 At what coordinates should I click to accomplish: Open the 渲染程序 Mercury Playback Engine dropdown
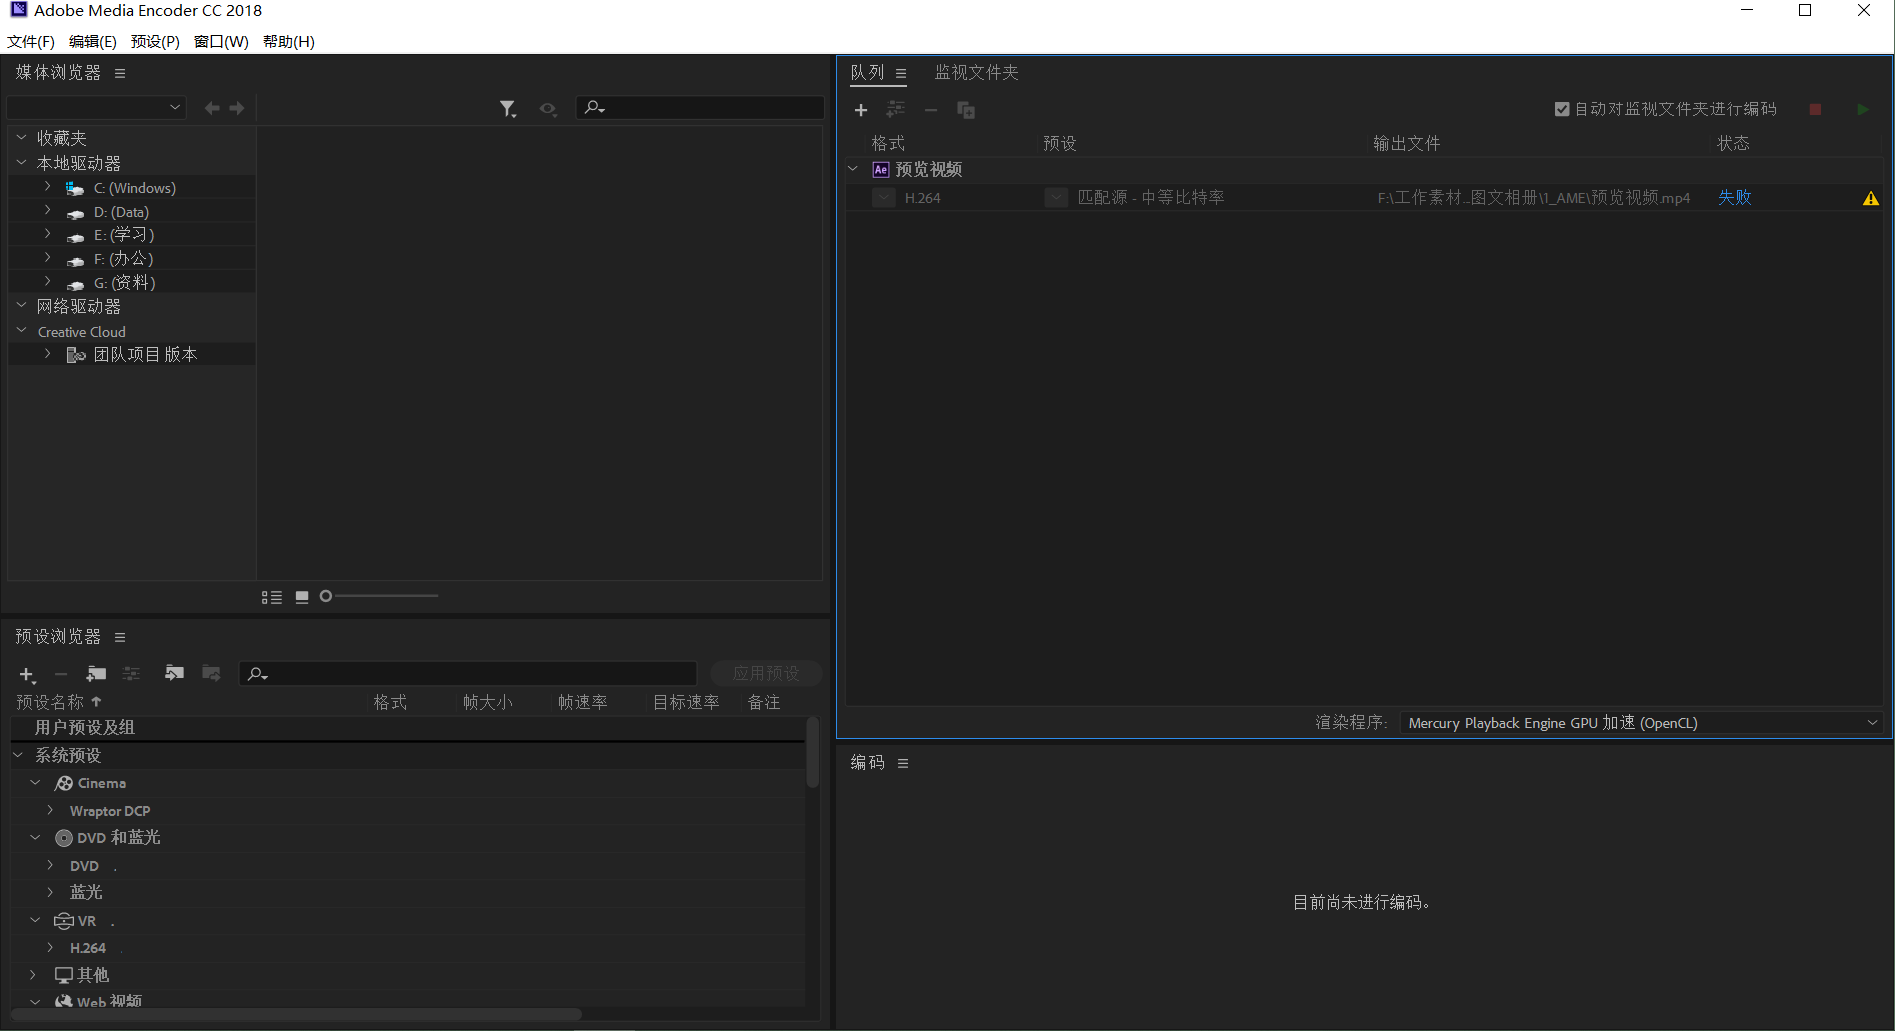point(1640,723)
